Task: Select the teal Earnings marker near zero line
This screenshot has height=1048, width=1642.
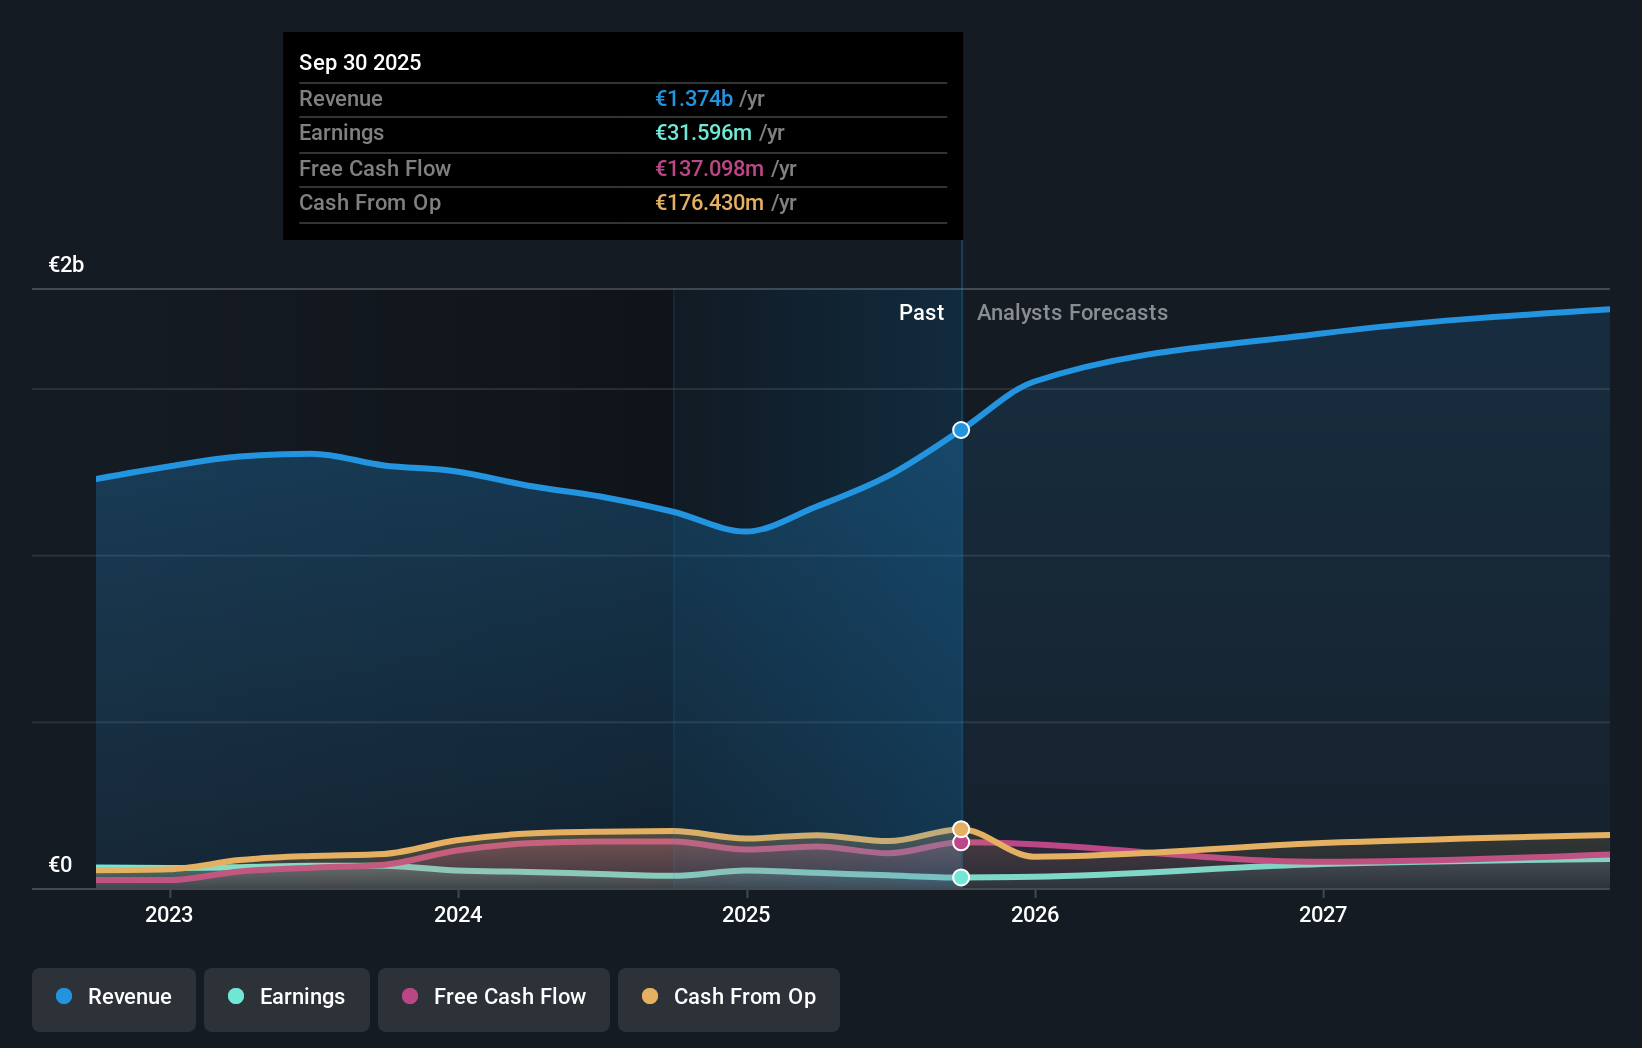Action: pyautogui.click(x=960, y=878)
